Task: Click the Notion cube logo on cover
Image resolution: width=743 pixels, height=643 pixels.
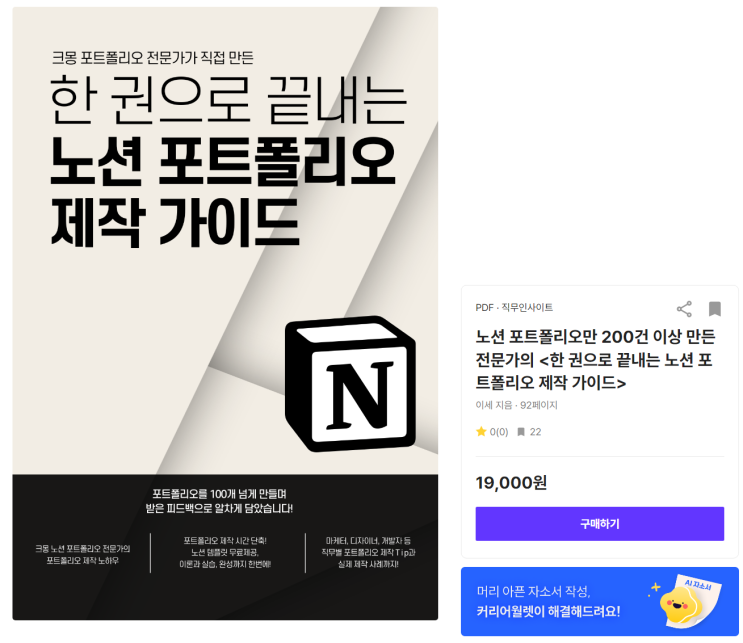Action: click(x=351, y=384)
